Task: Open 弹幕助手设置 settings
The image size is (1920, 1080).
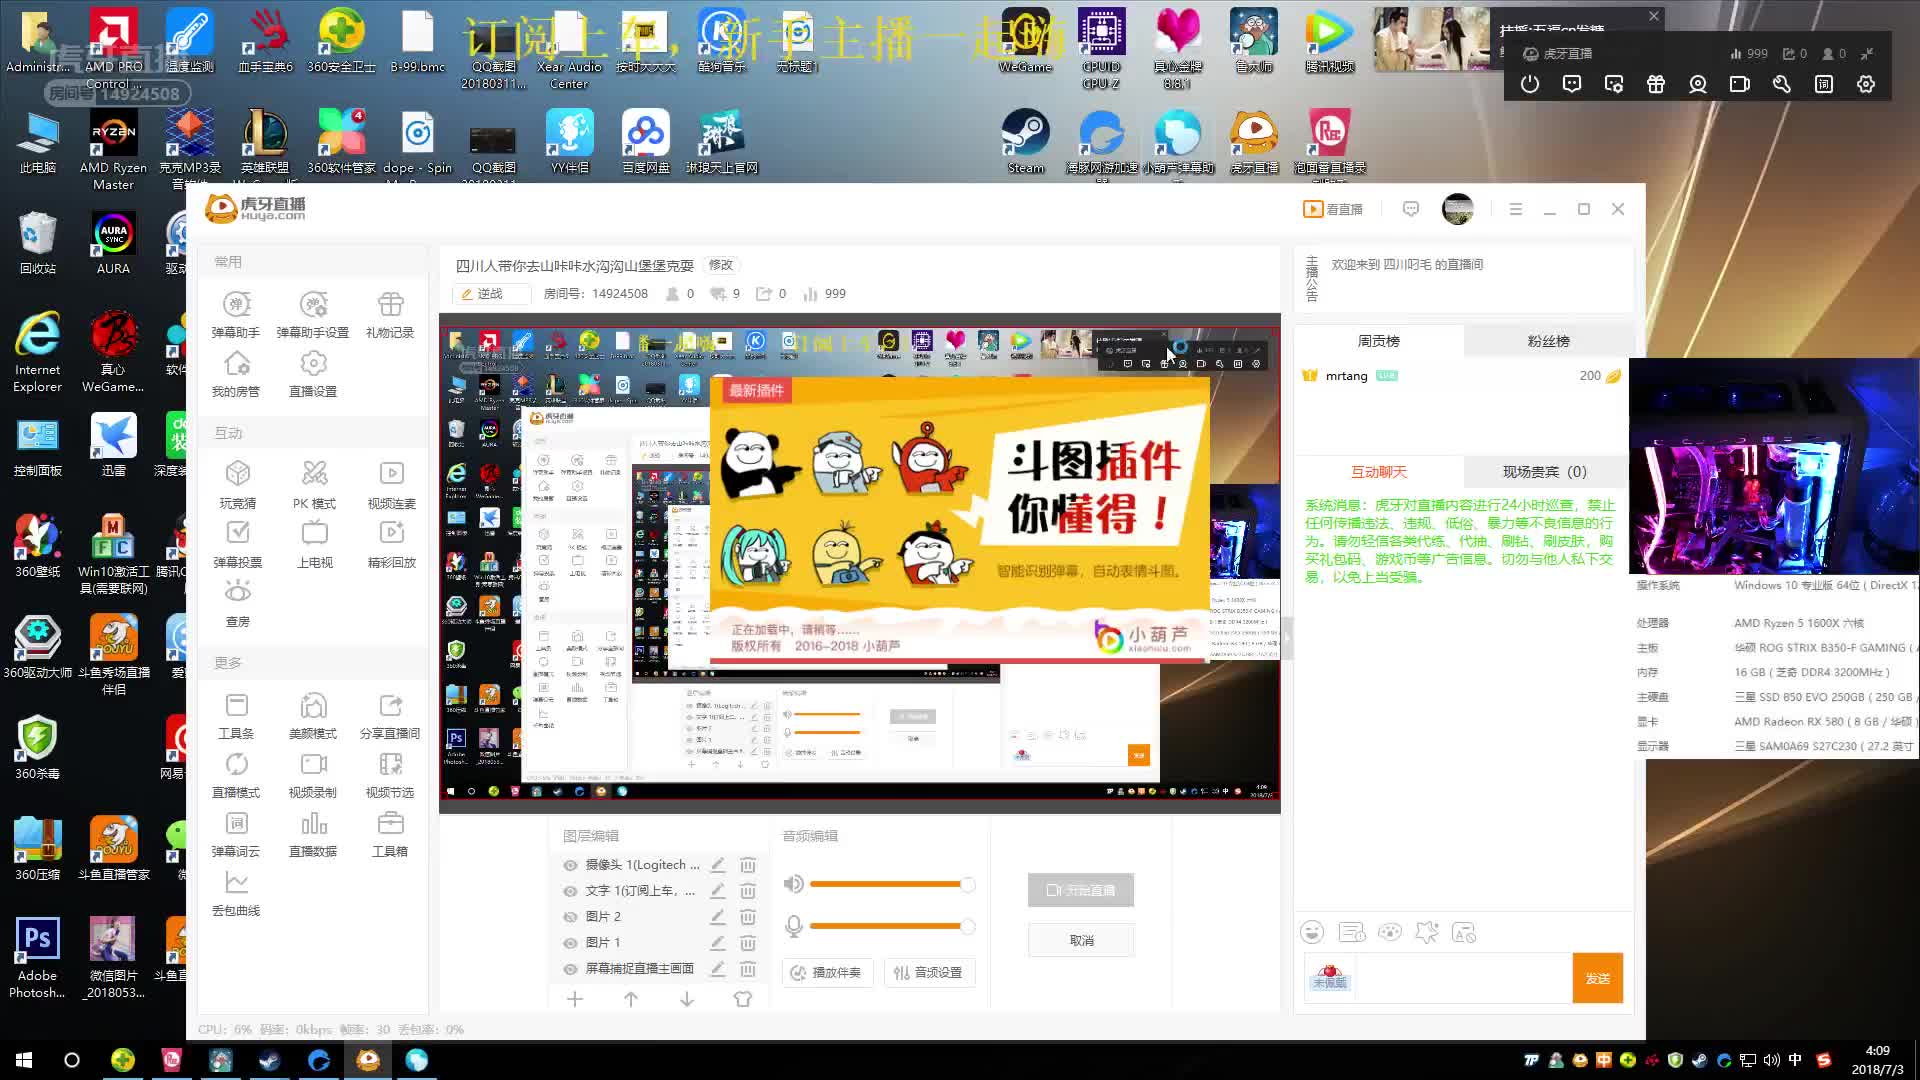Action: [x=313, y=314]
